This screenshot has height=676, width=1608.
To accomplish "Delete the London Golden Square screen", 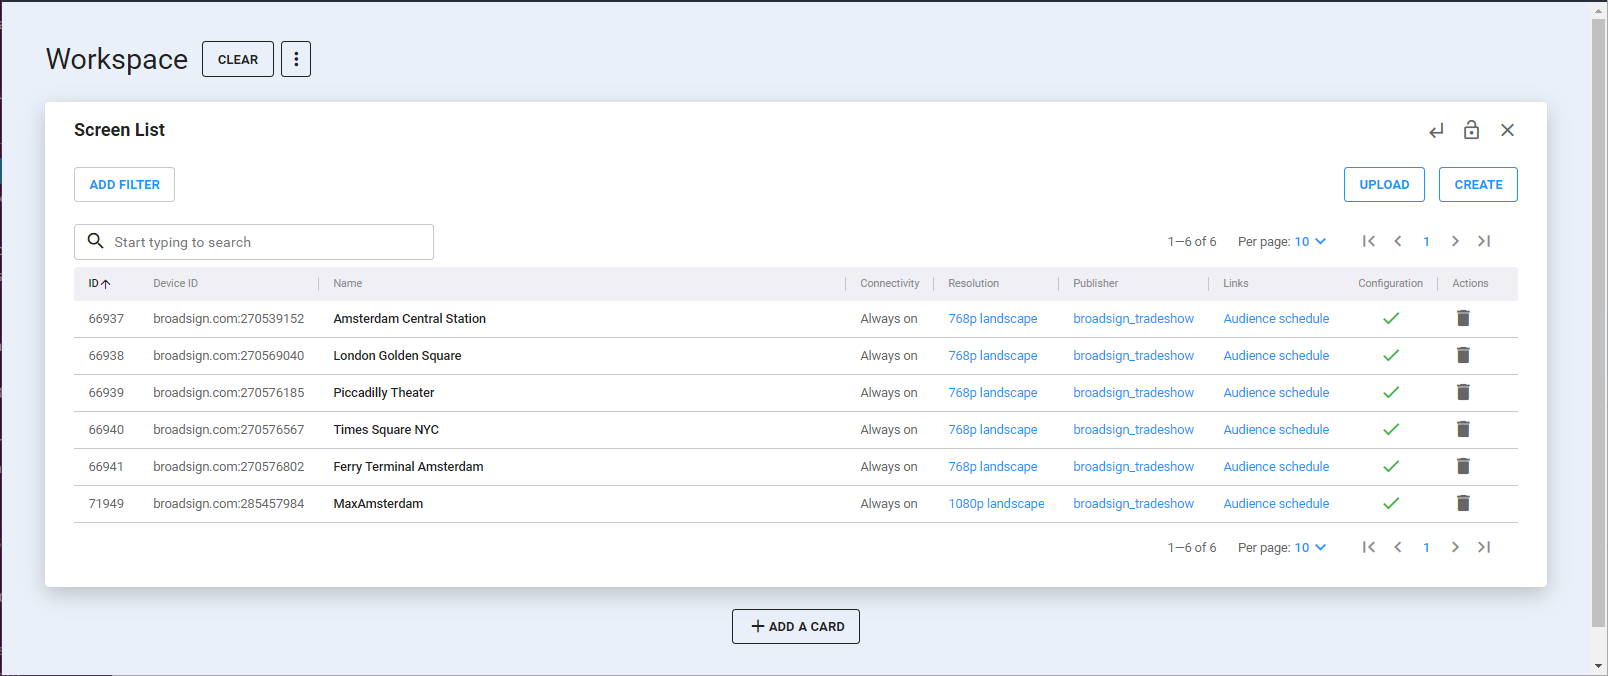I will click(1463, 355).
